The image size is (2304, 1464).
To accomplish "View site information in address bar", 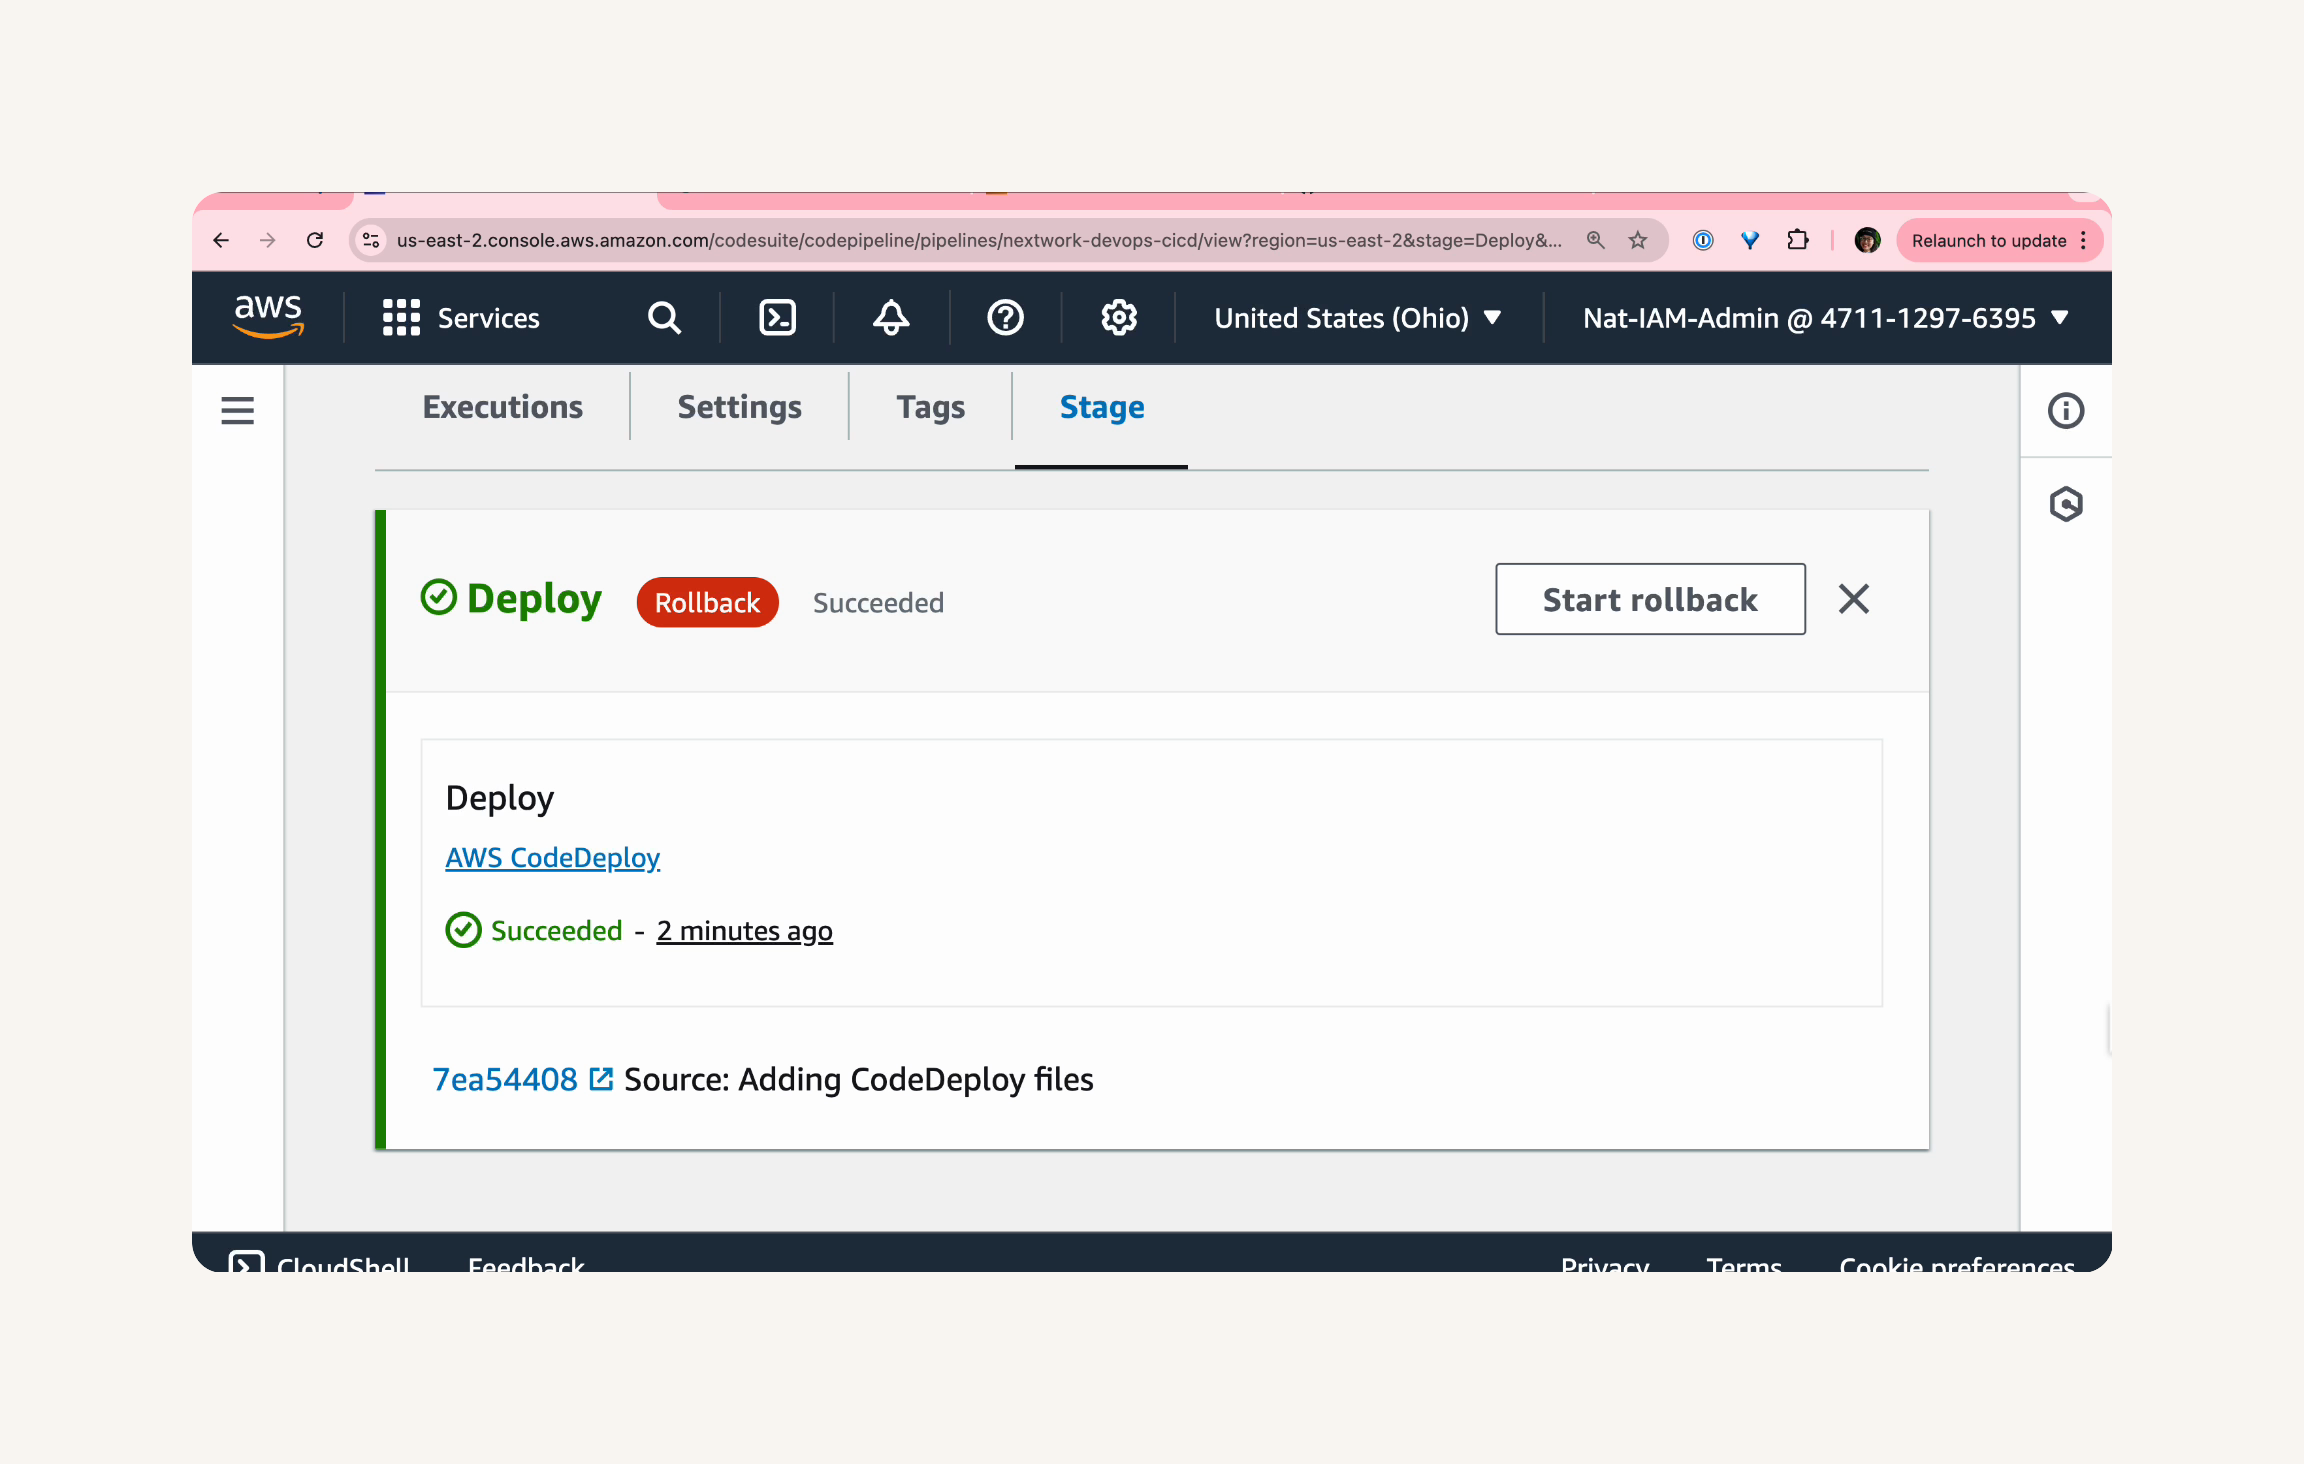I will 371,240.
